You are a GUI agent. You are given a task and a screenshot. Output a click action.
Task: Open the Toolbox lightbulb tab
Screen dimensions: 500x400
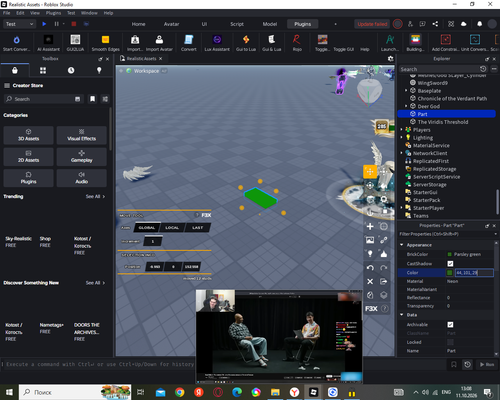(x=99, y=70)
